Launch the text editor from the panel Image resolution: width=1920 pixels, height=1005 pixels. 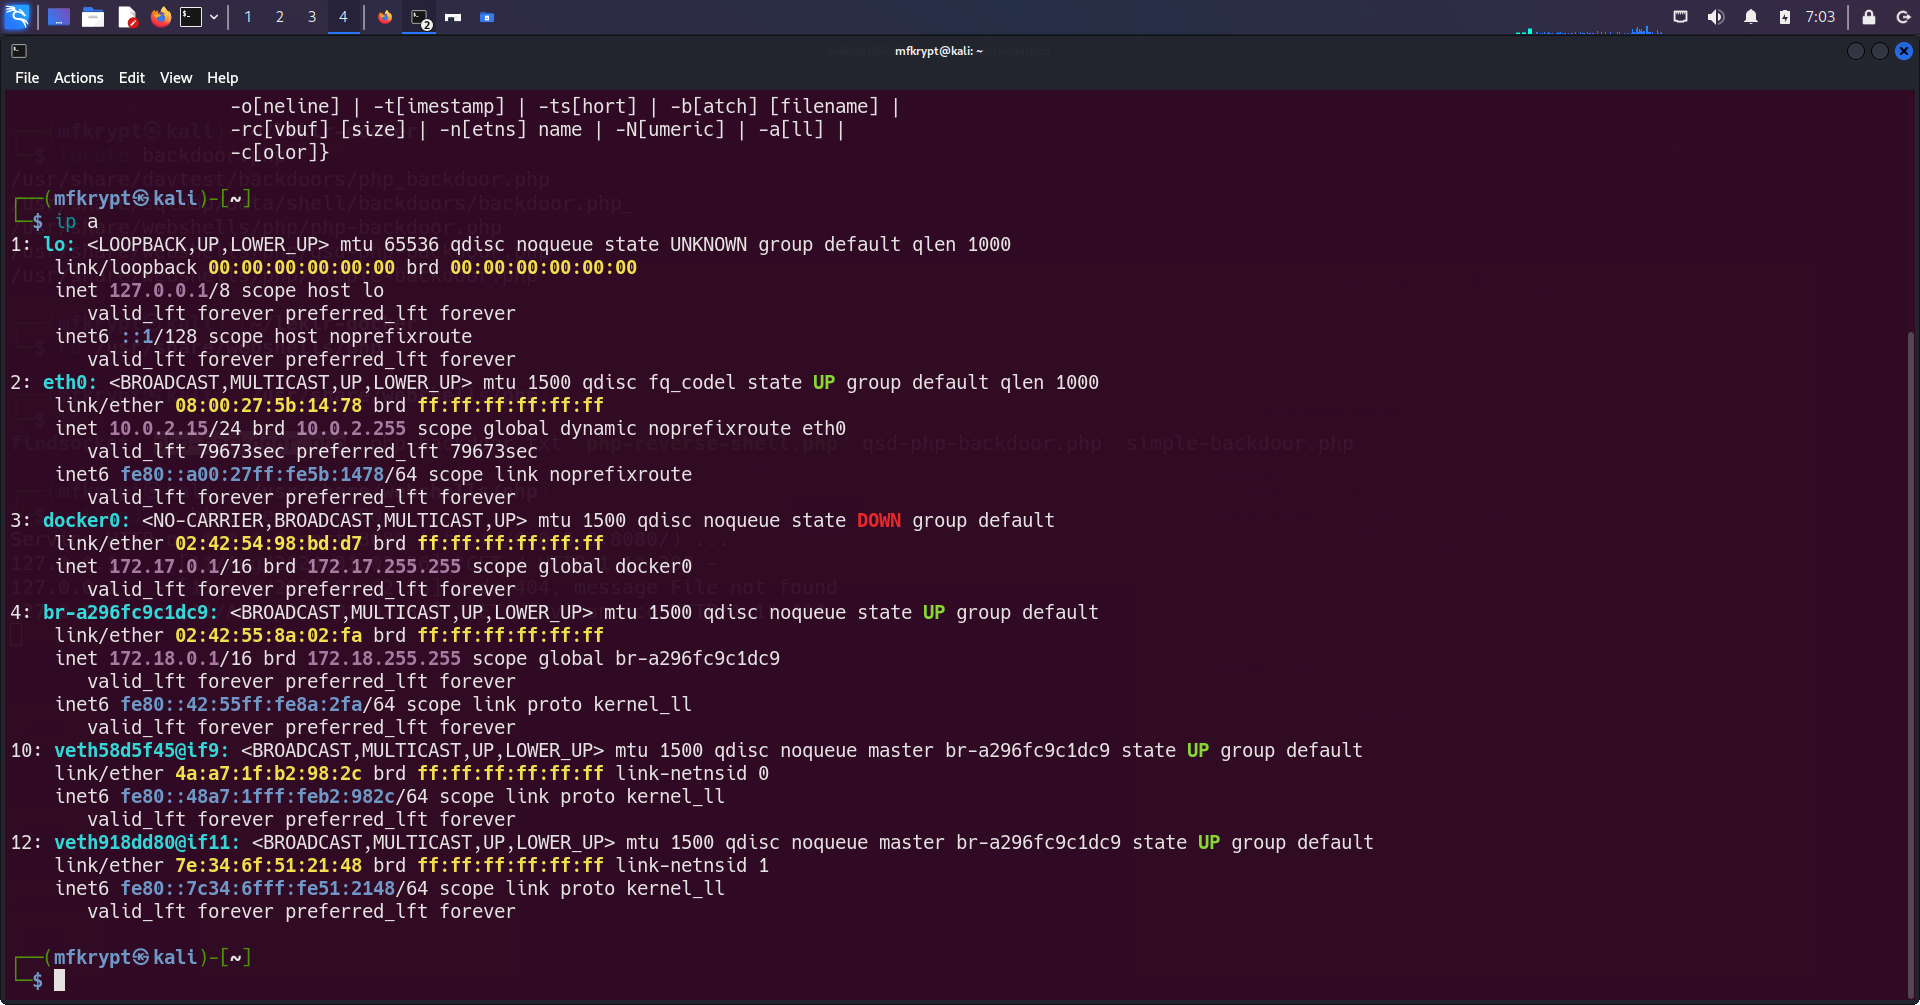point(127,17)
